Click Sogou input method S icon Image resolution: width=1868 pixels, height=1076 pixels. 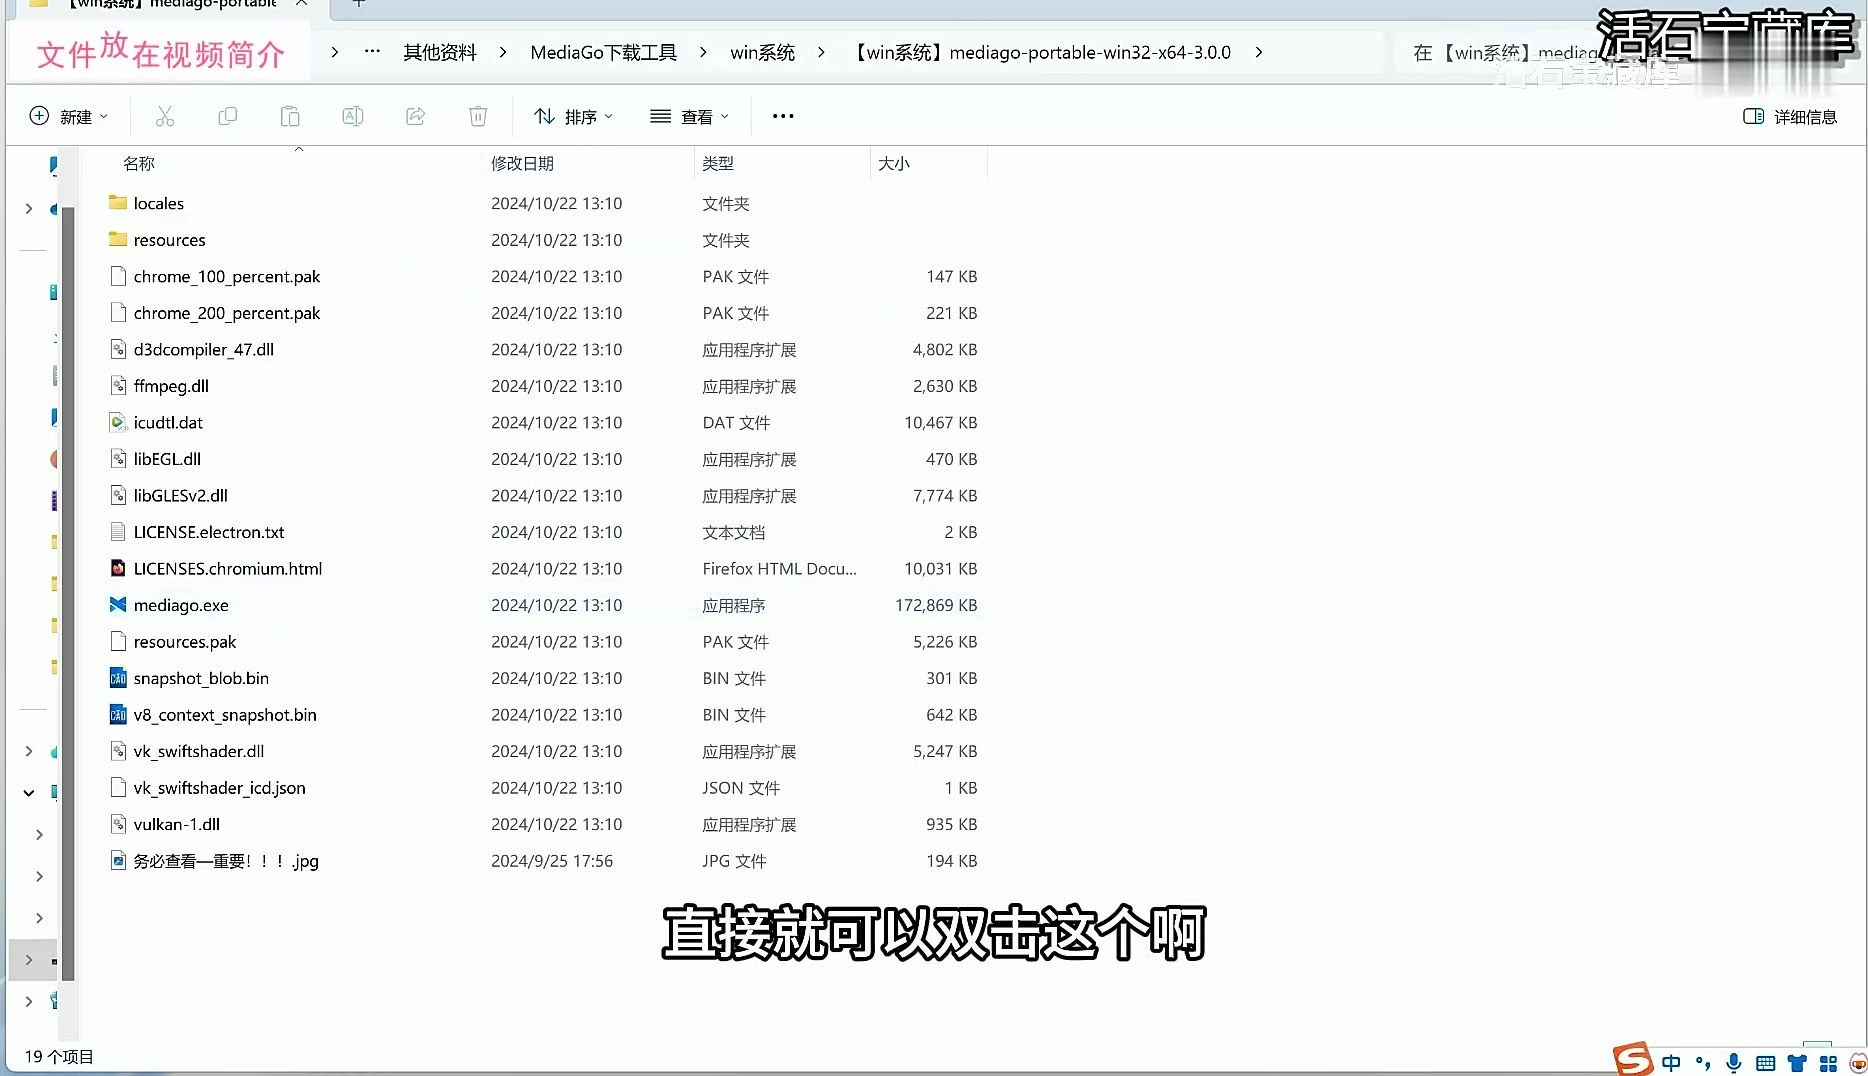click(1632, 1059)
